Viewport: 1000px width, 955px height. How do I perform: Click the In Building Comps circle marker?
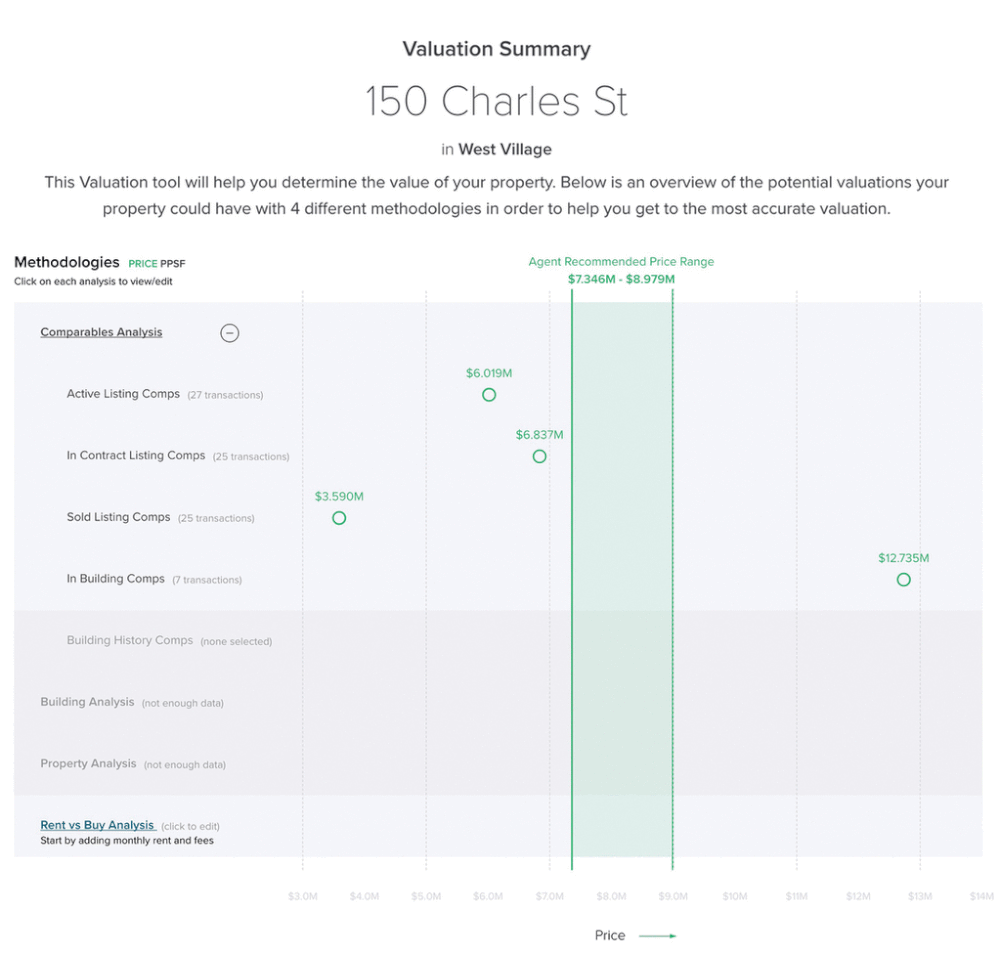point(904,580)
